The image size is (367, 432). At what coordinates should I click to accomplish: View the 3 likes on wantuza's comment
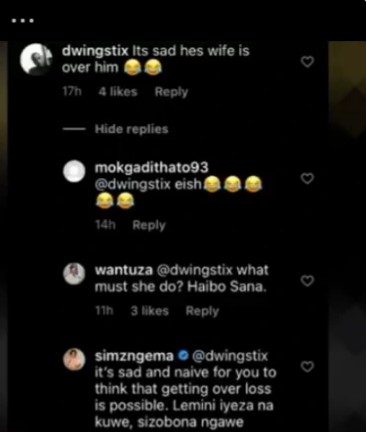tap(150, 311)
